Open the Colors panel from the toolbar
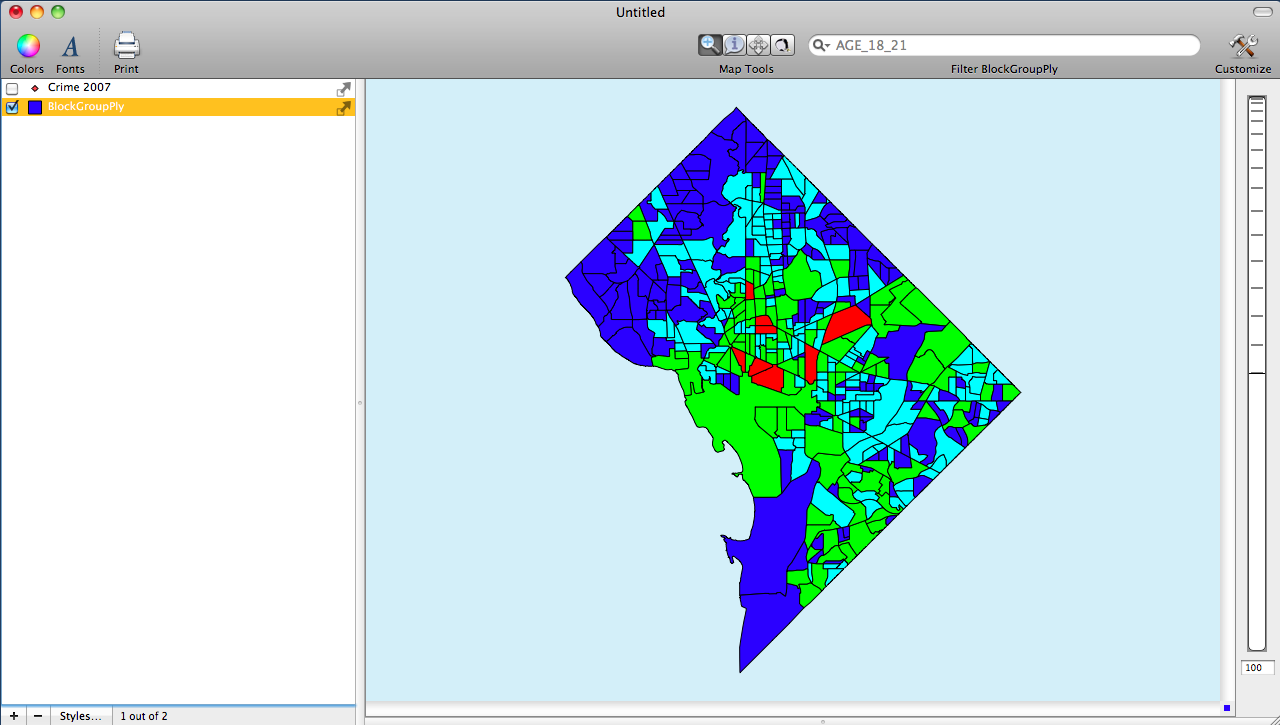The width and height of the screenshot is (1280, 725). point(27,45)
